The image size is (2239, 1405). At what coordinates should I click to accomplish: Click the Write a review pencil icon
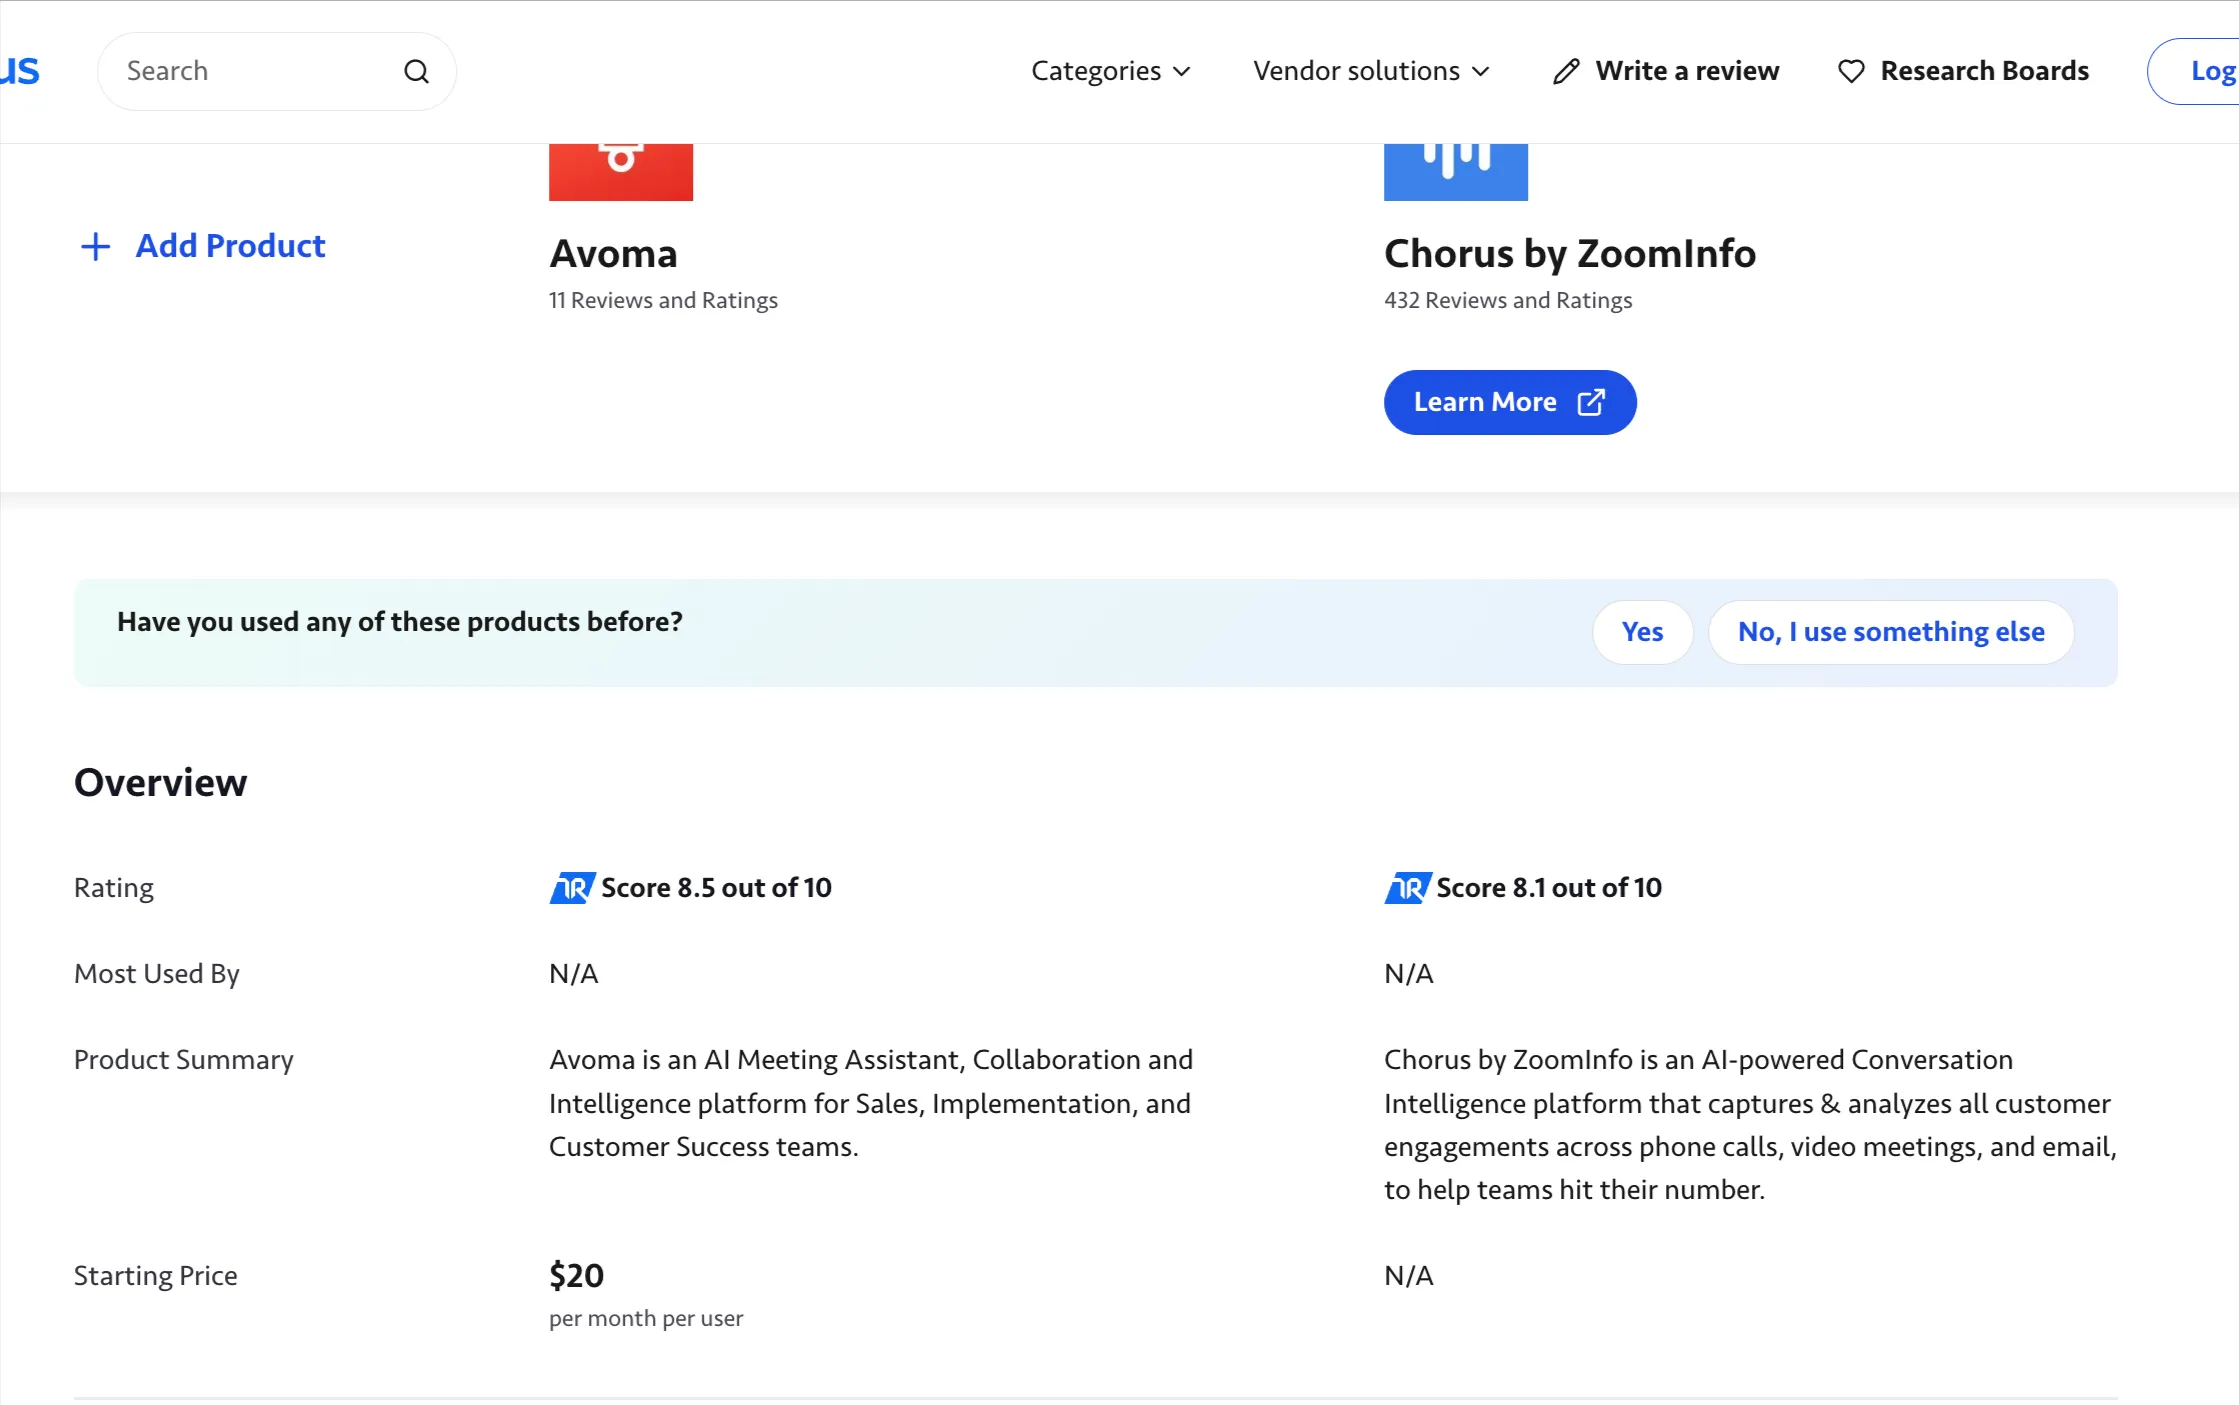point(1566,71)
